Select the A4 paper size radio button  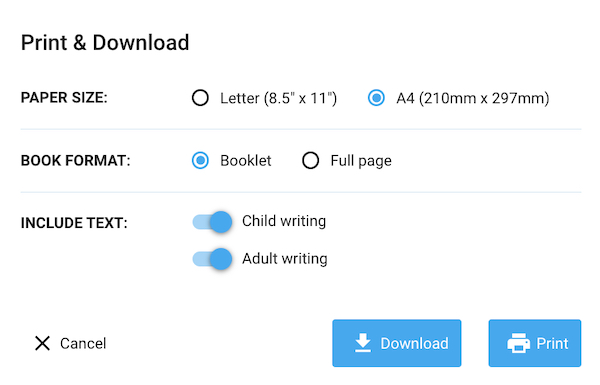[376, 98]
